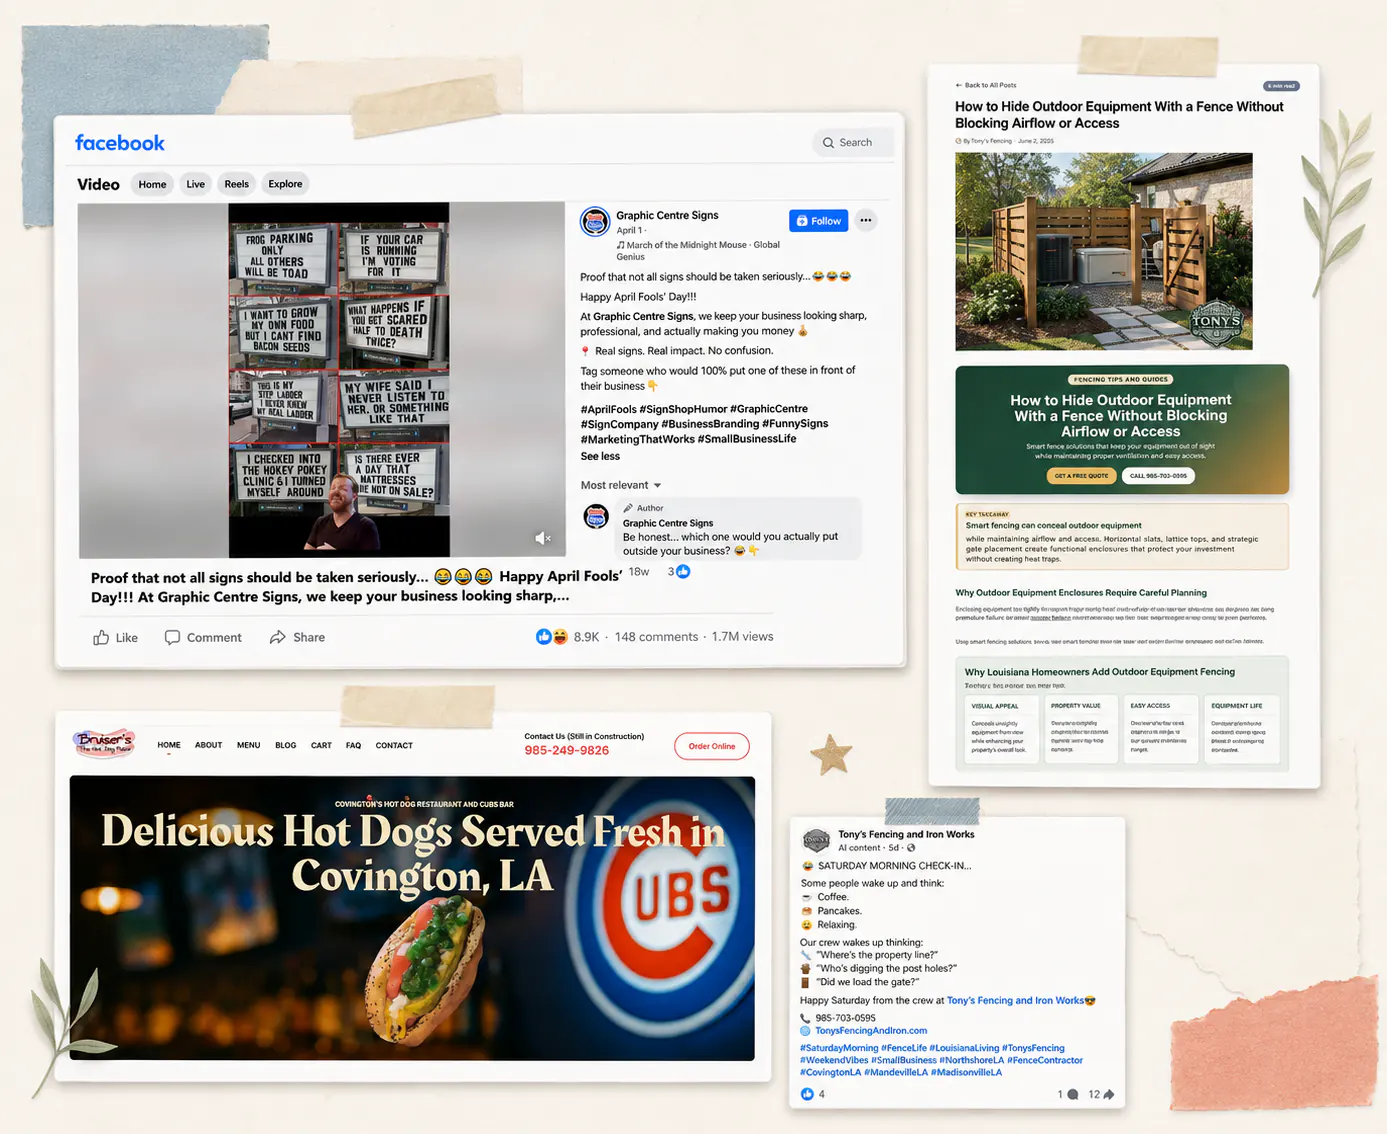The height and width of the screenshot is (1134, 1387).
Task: Click the like reaction icon with 4
Action: [x=808, y=1094]
